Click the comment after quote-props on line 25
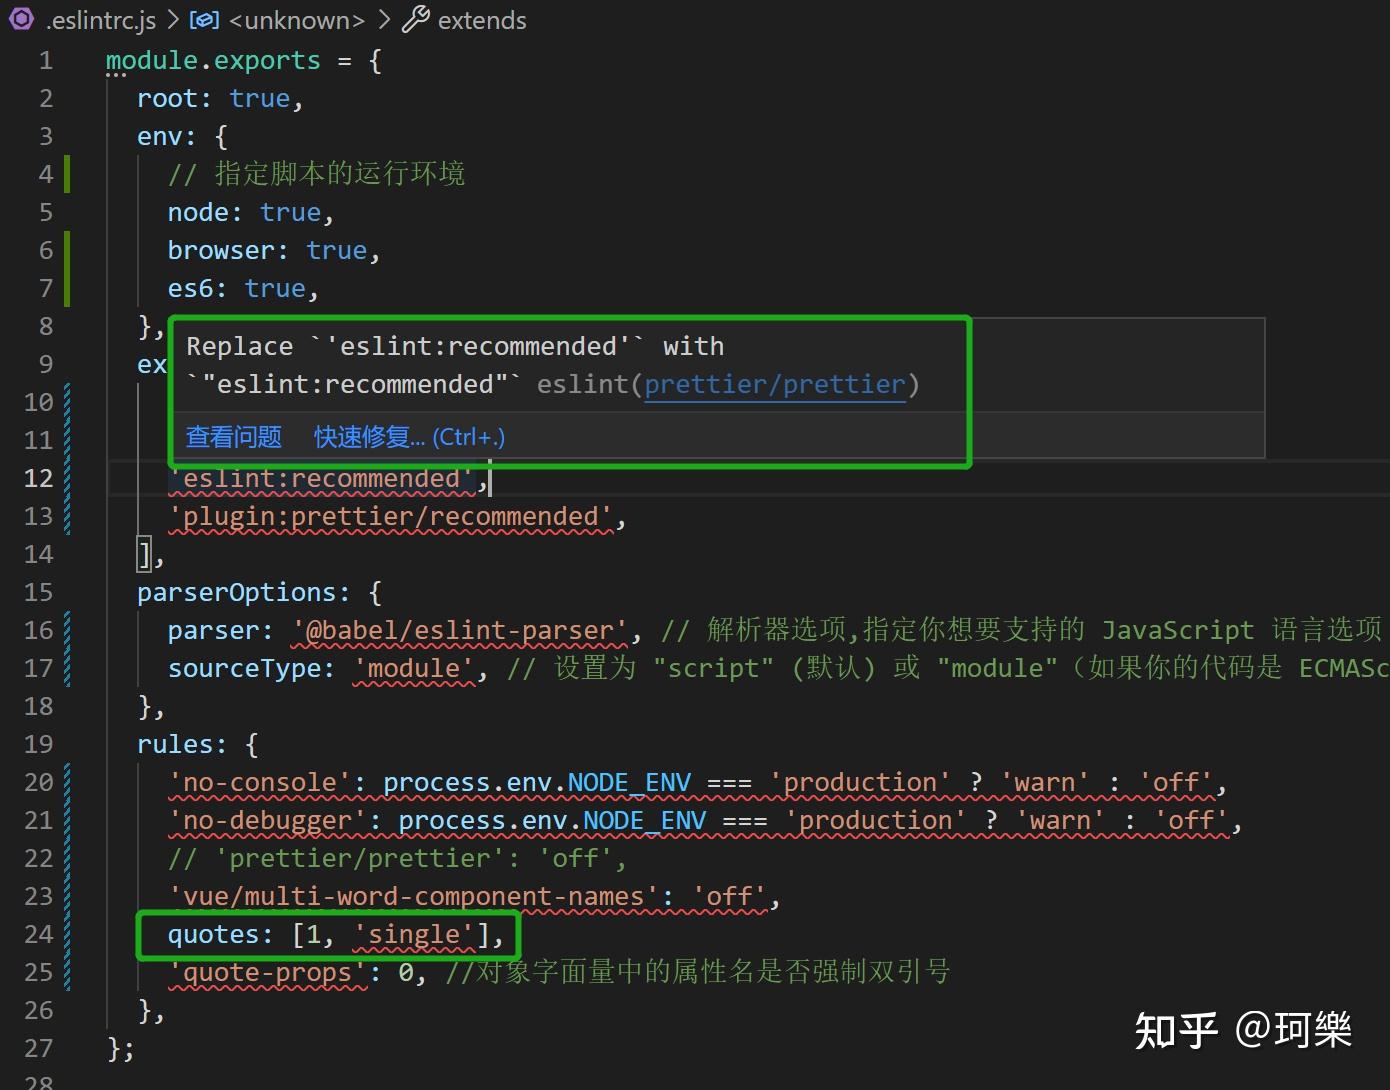The height and width of the screenshot is (1090, 1390). click(697, 972)
